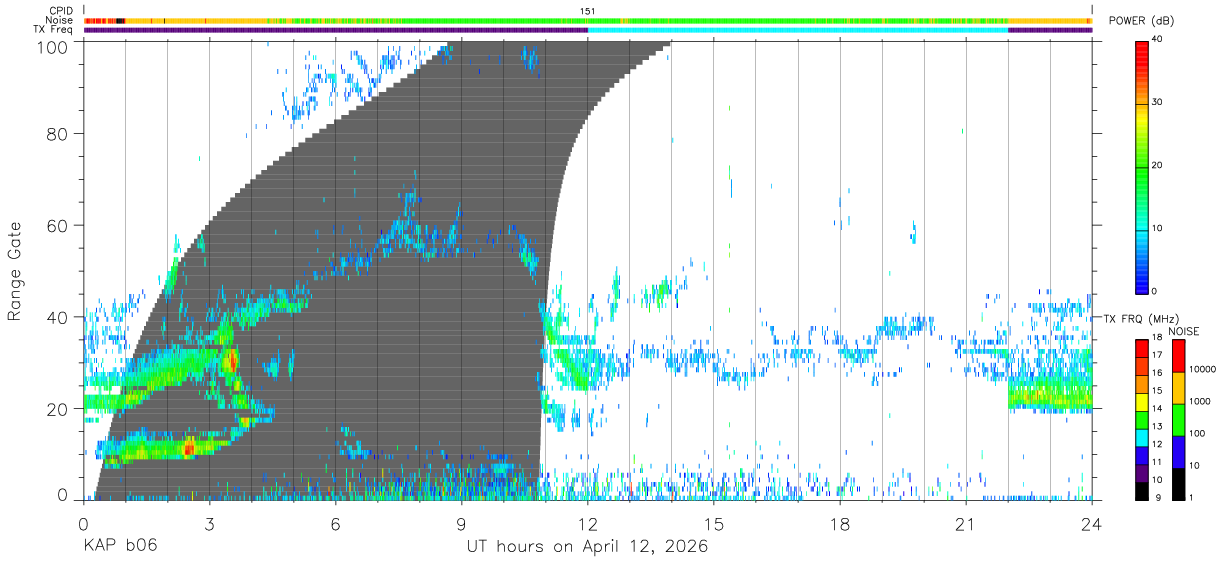This screenshot has width=1228, height=567.
Task: Click the POWER scale tick '20'
Action: pos(1159,166)
